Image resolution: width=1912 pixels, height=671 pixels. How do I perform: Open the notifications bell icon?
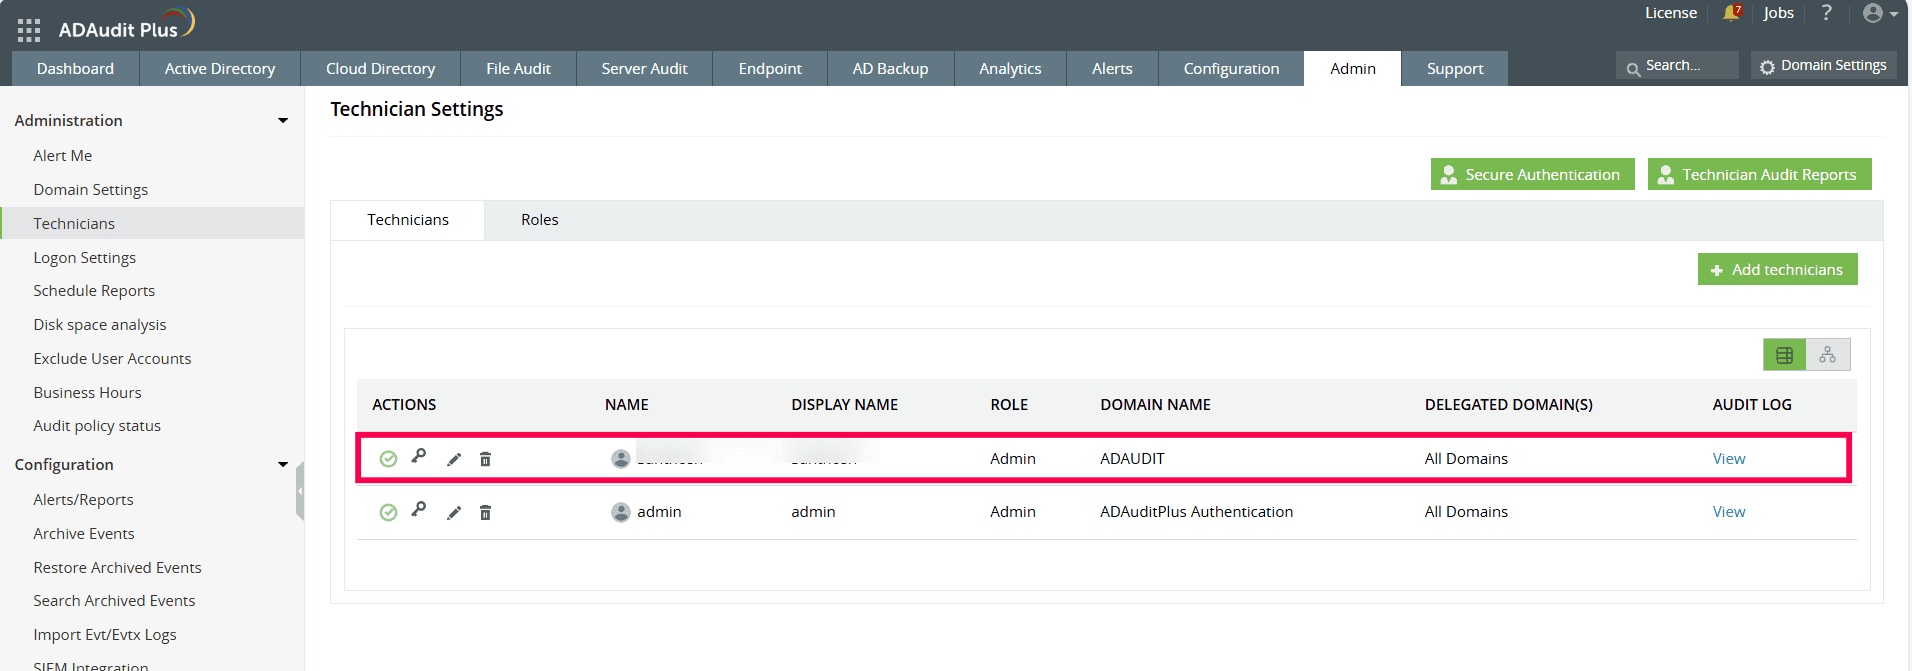[x=1731, y=13]
